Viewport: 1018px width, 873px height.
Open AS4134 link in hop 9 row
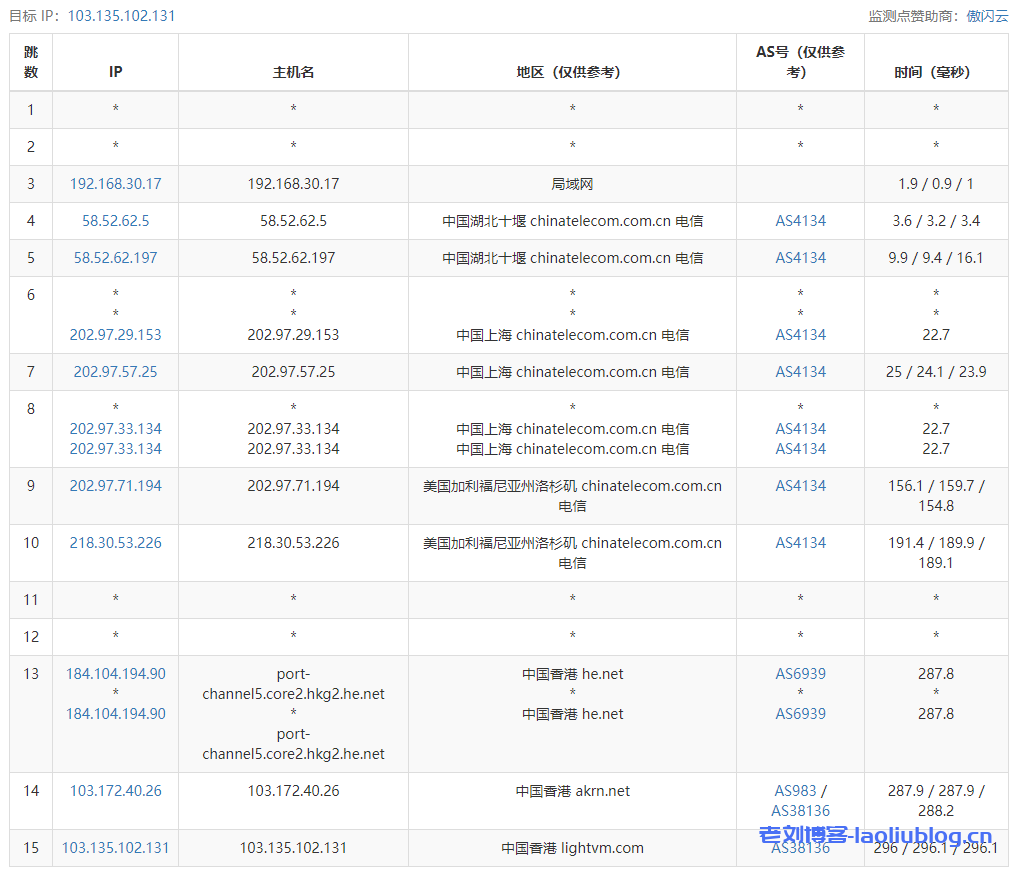tap(800, 486)
